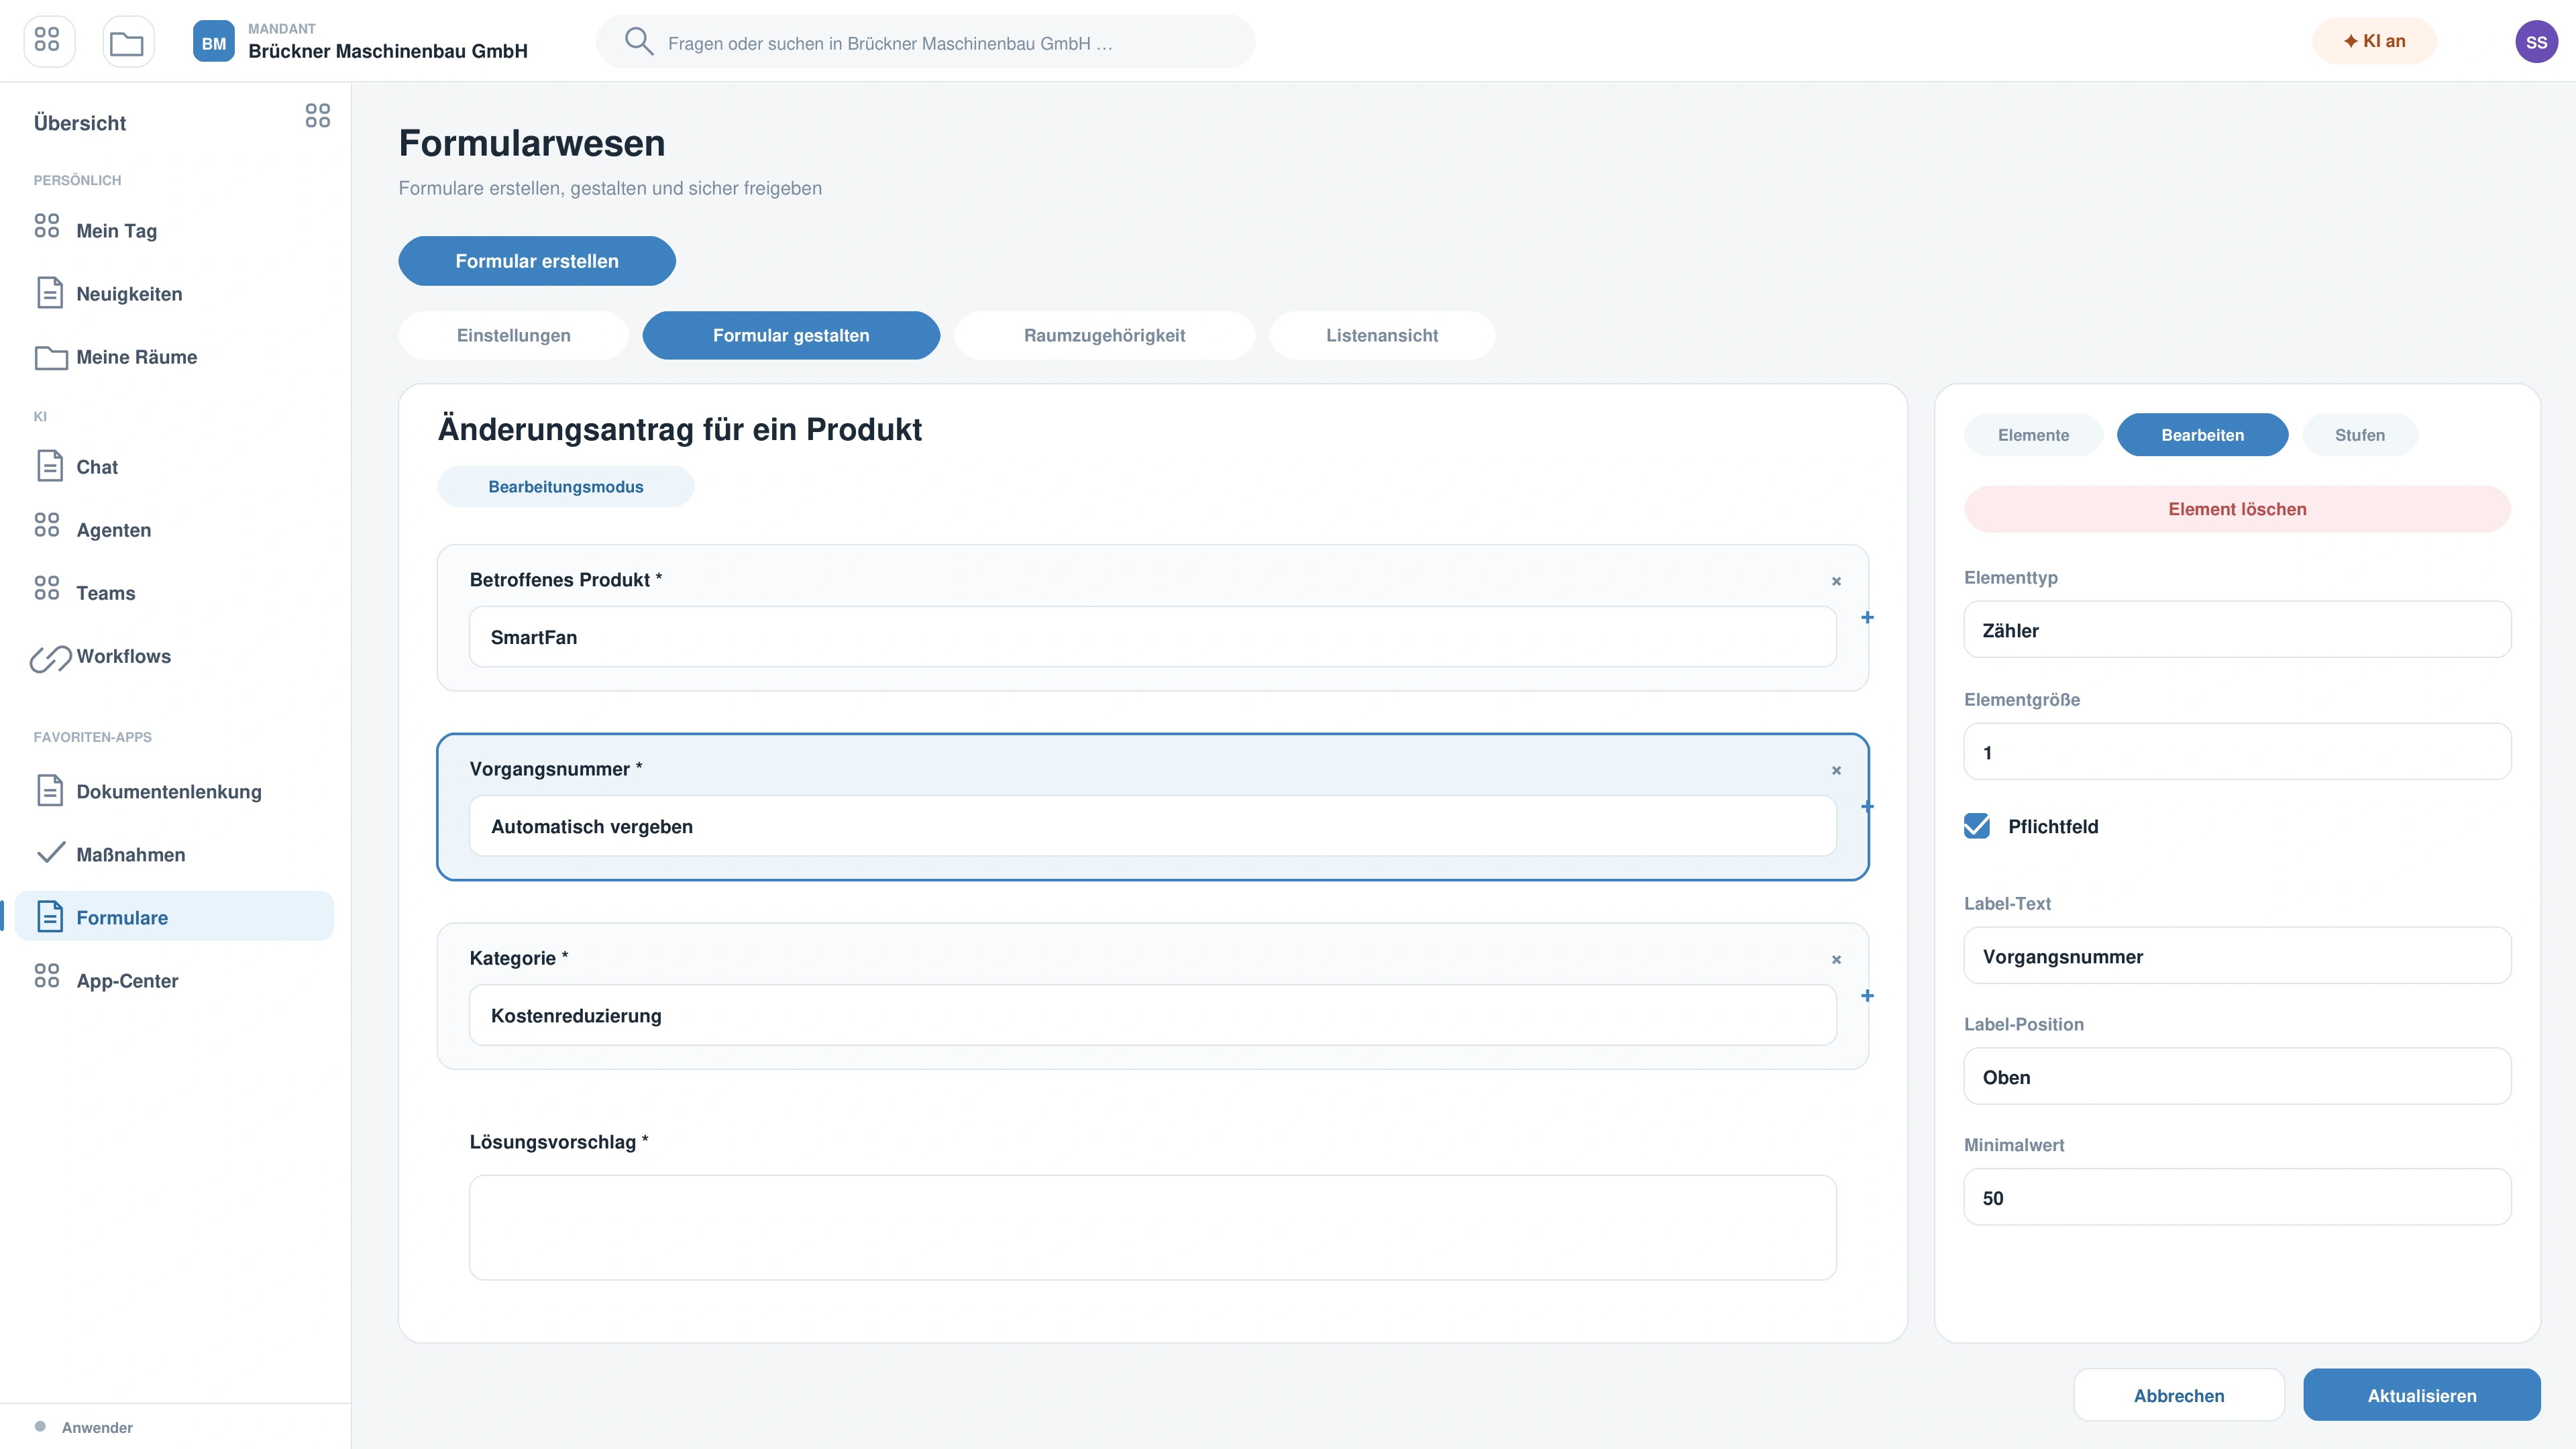Click the Aktualisieren button
This screenshot has height=1449, width=2576.
(2421, 1395)
